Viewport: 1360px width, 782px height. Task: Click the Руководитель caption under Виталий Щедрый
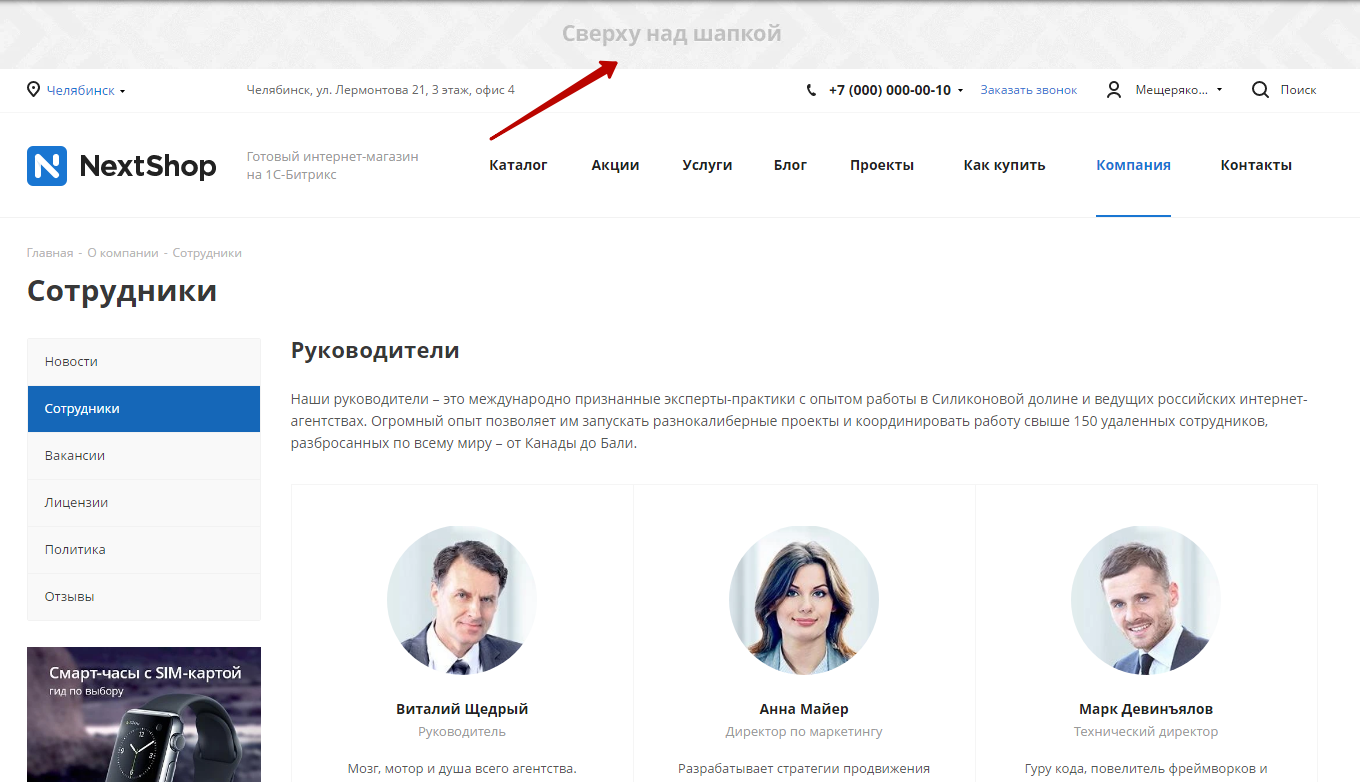462,732
